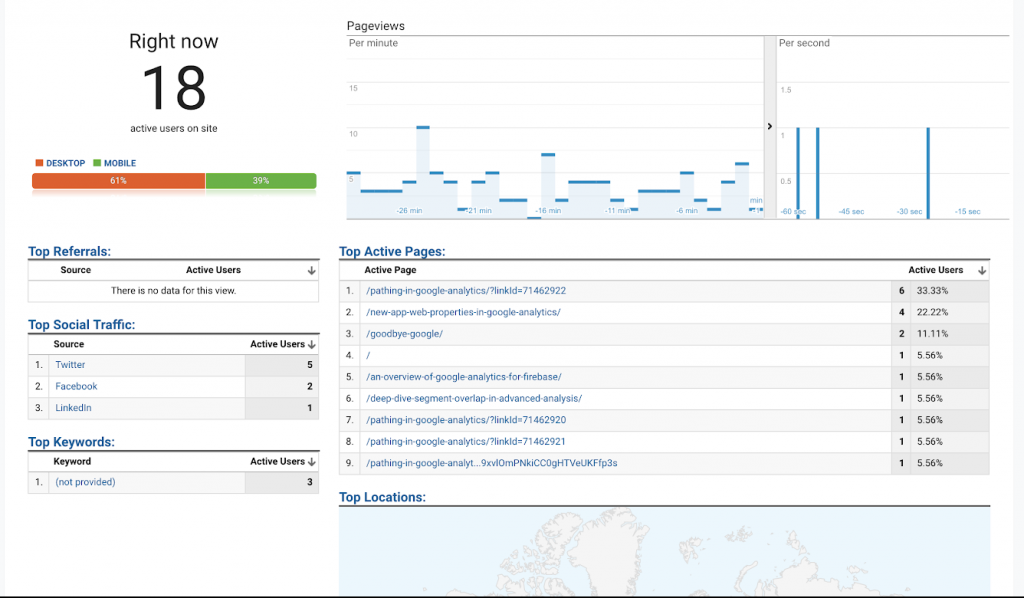Click the 33.33% value in row 1

(933, 291)
